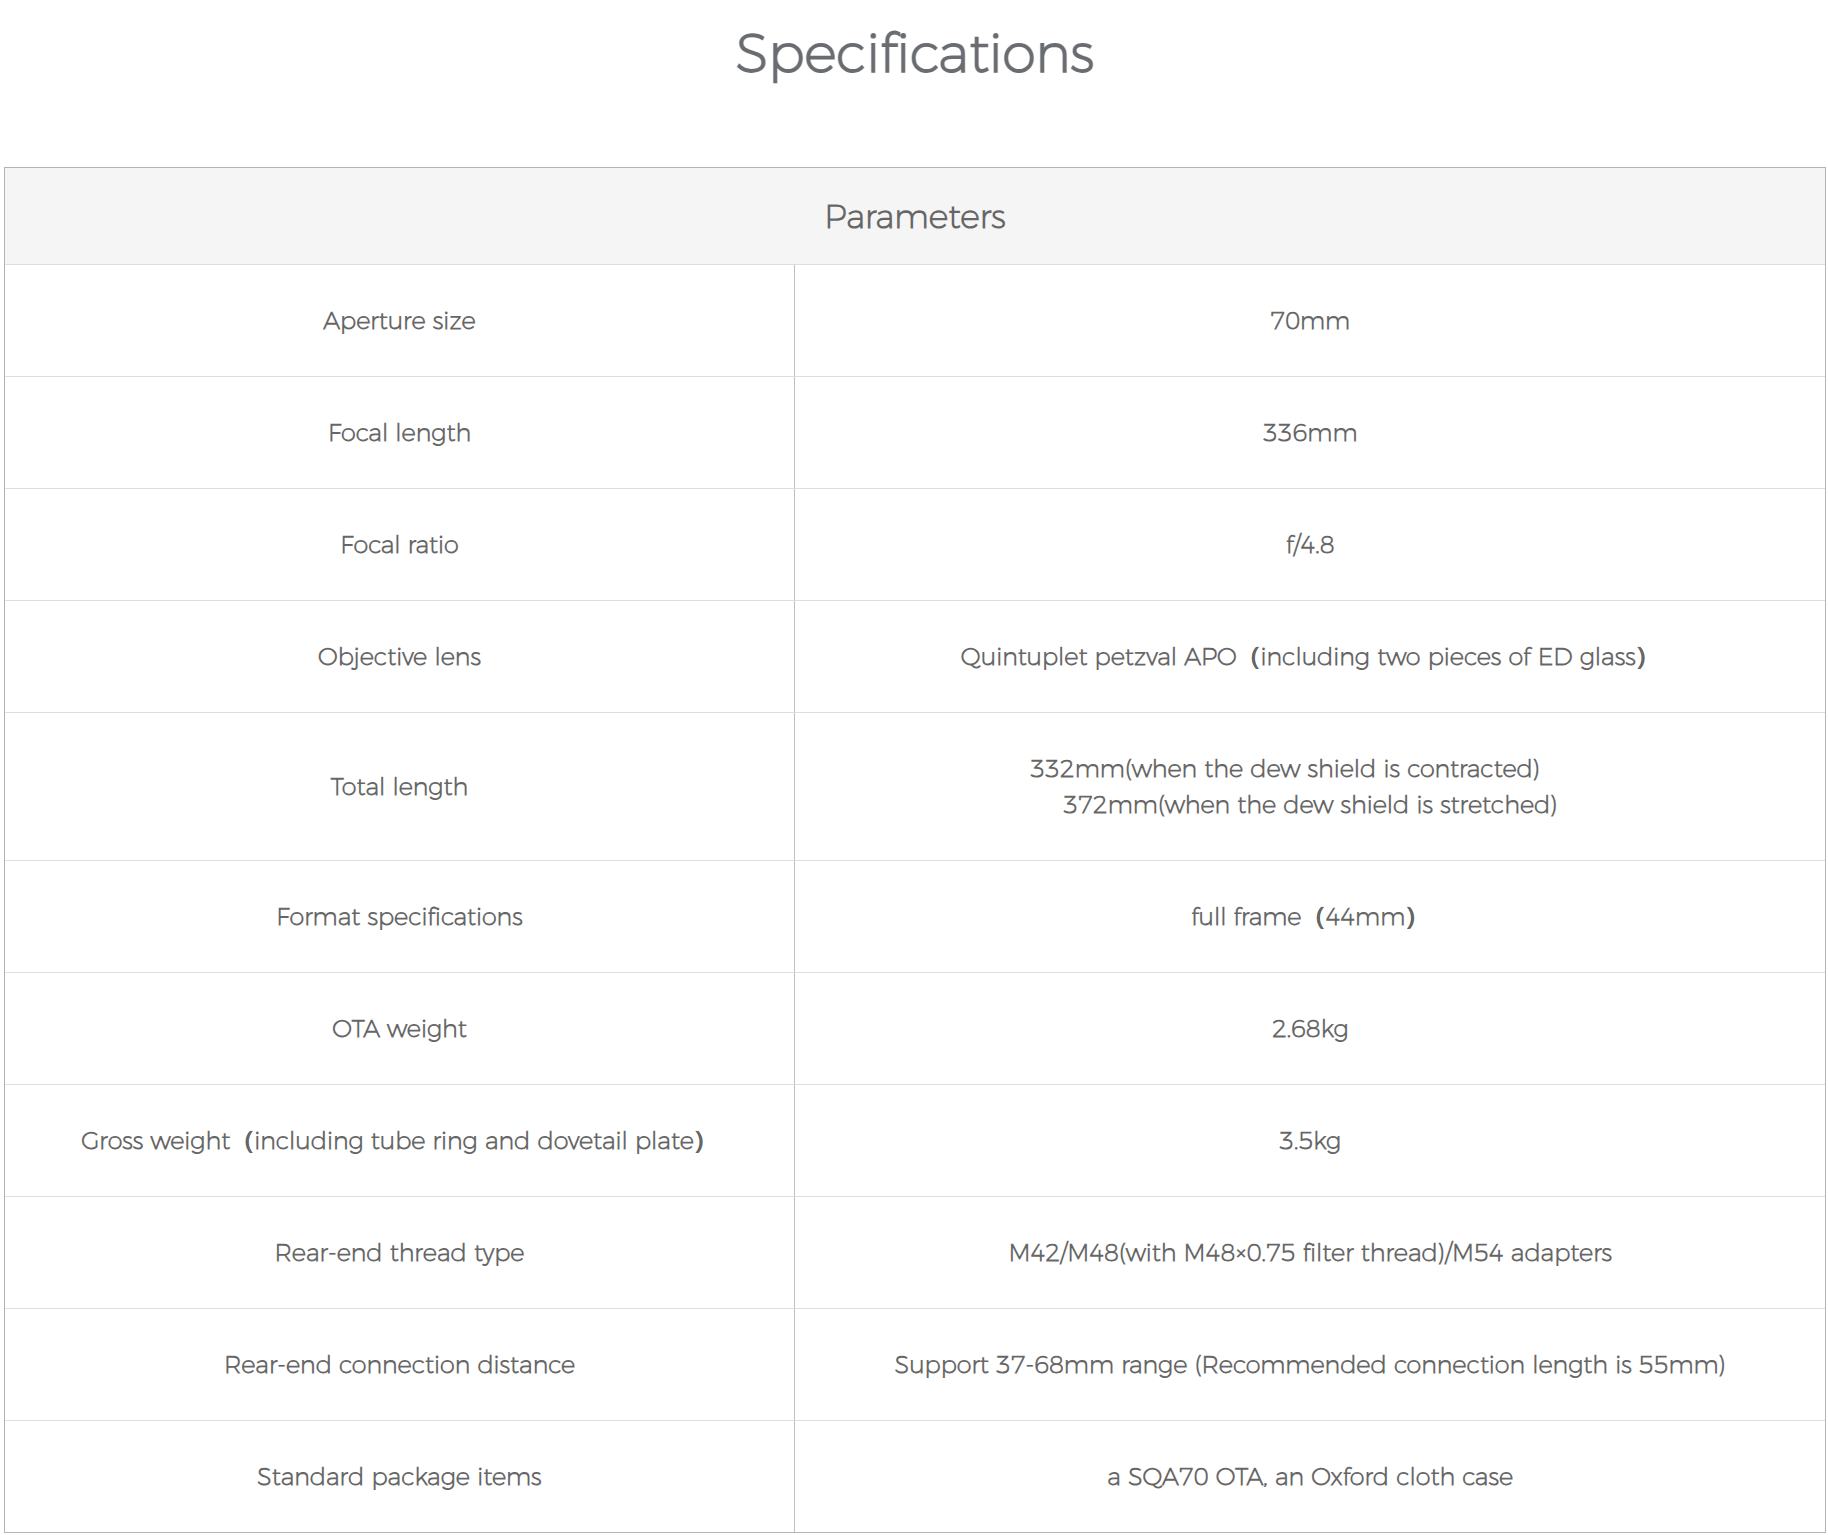Select the Focal length label
The width and height of the screenshot is (1828, 1535).
399,433
